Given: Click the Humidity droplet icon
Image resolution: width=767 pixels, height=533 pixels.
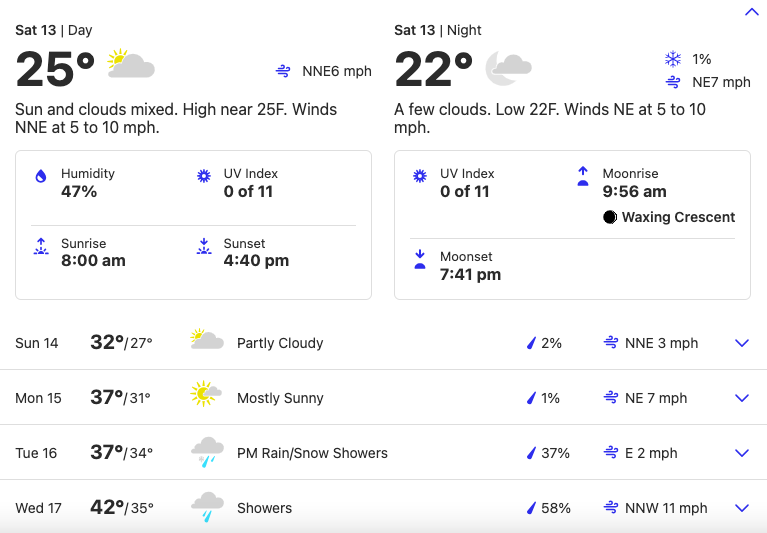Looking at the screenshot, I should 41,176.
